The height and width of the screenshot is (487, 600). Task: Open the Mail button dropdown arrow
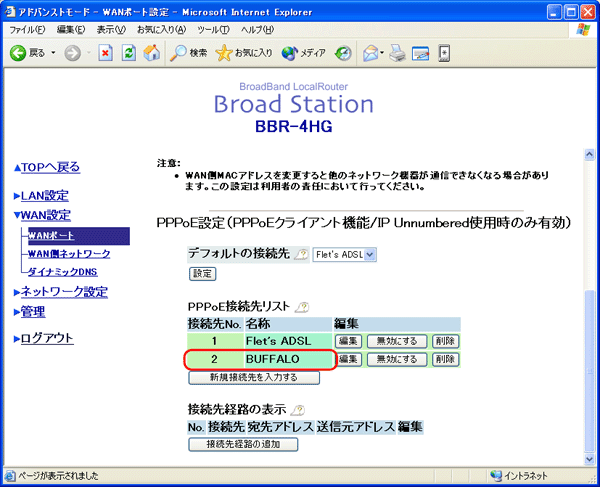point(382,53)
